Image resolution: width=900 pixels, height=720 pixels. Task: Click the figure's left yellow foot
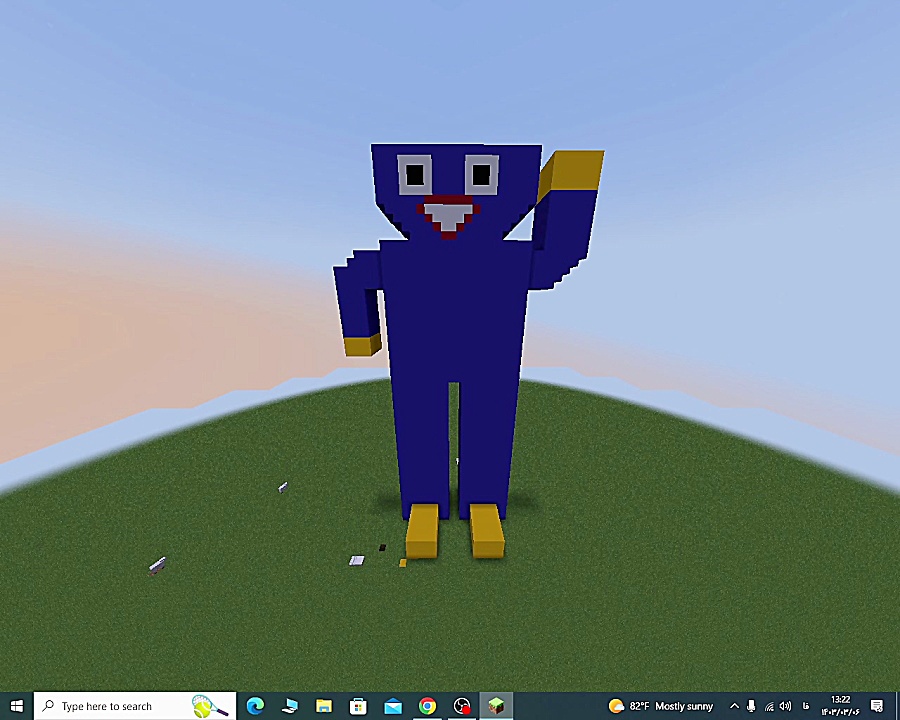pos(423,531)
